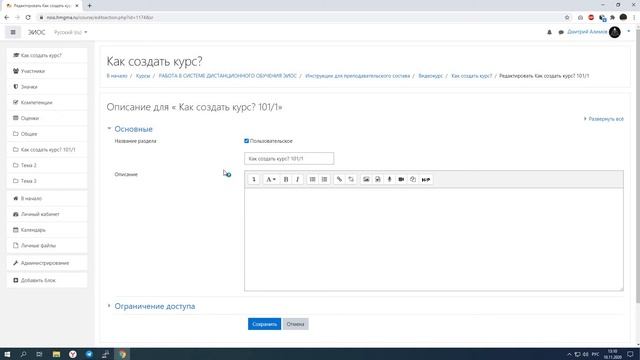The height and width of the screenshot is (360, 640).
Task: Click the browser reload button
Action: coord(28,18)
